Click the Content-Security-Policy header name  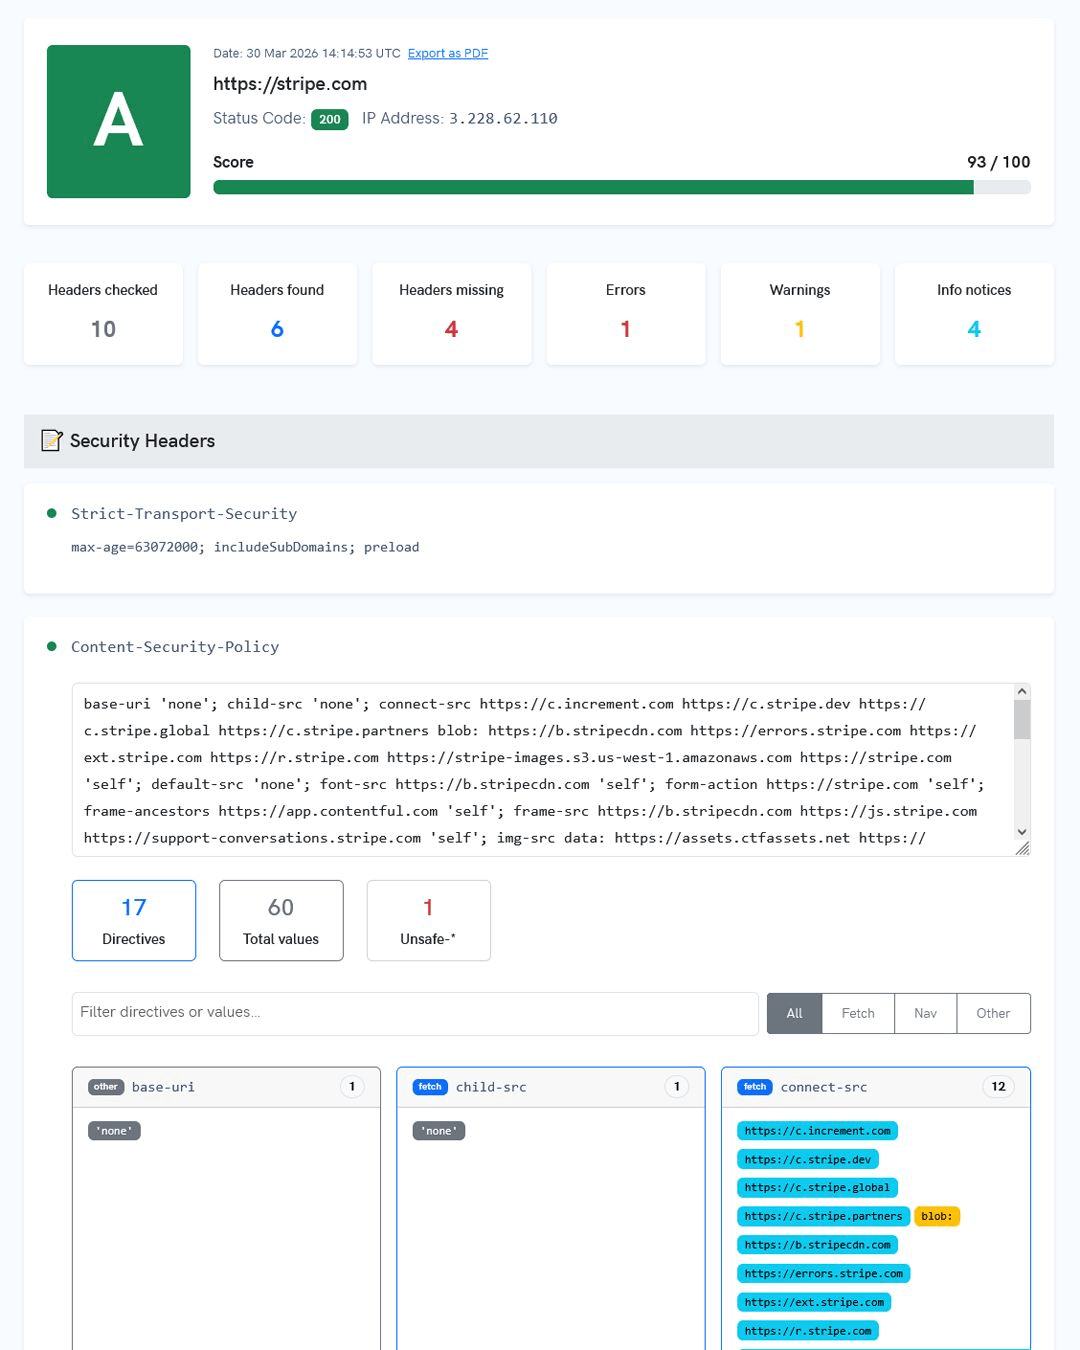(x=175, y=646)
